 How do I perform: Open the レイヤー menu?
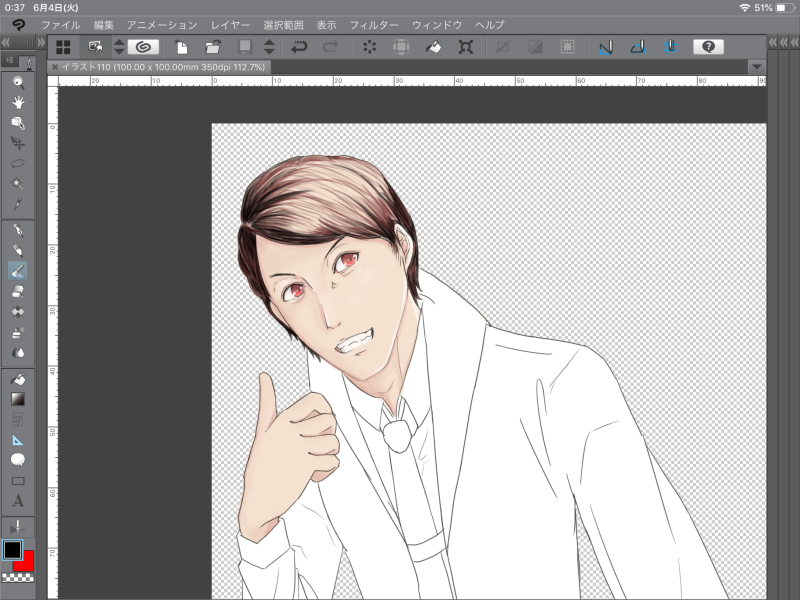click(x=231, y=23)
